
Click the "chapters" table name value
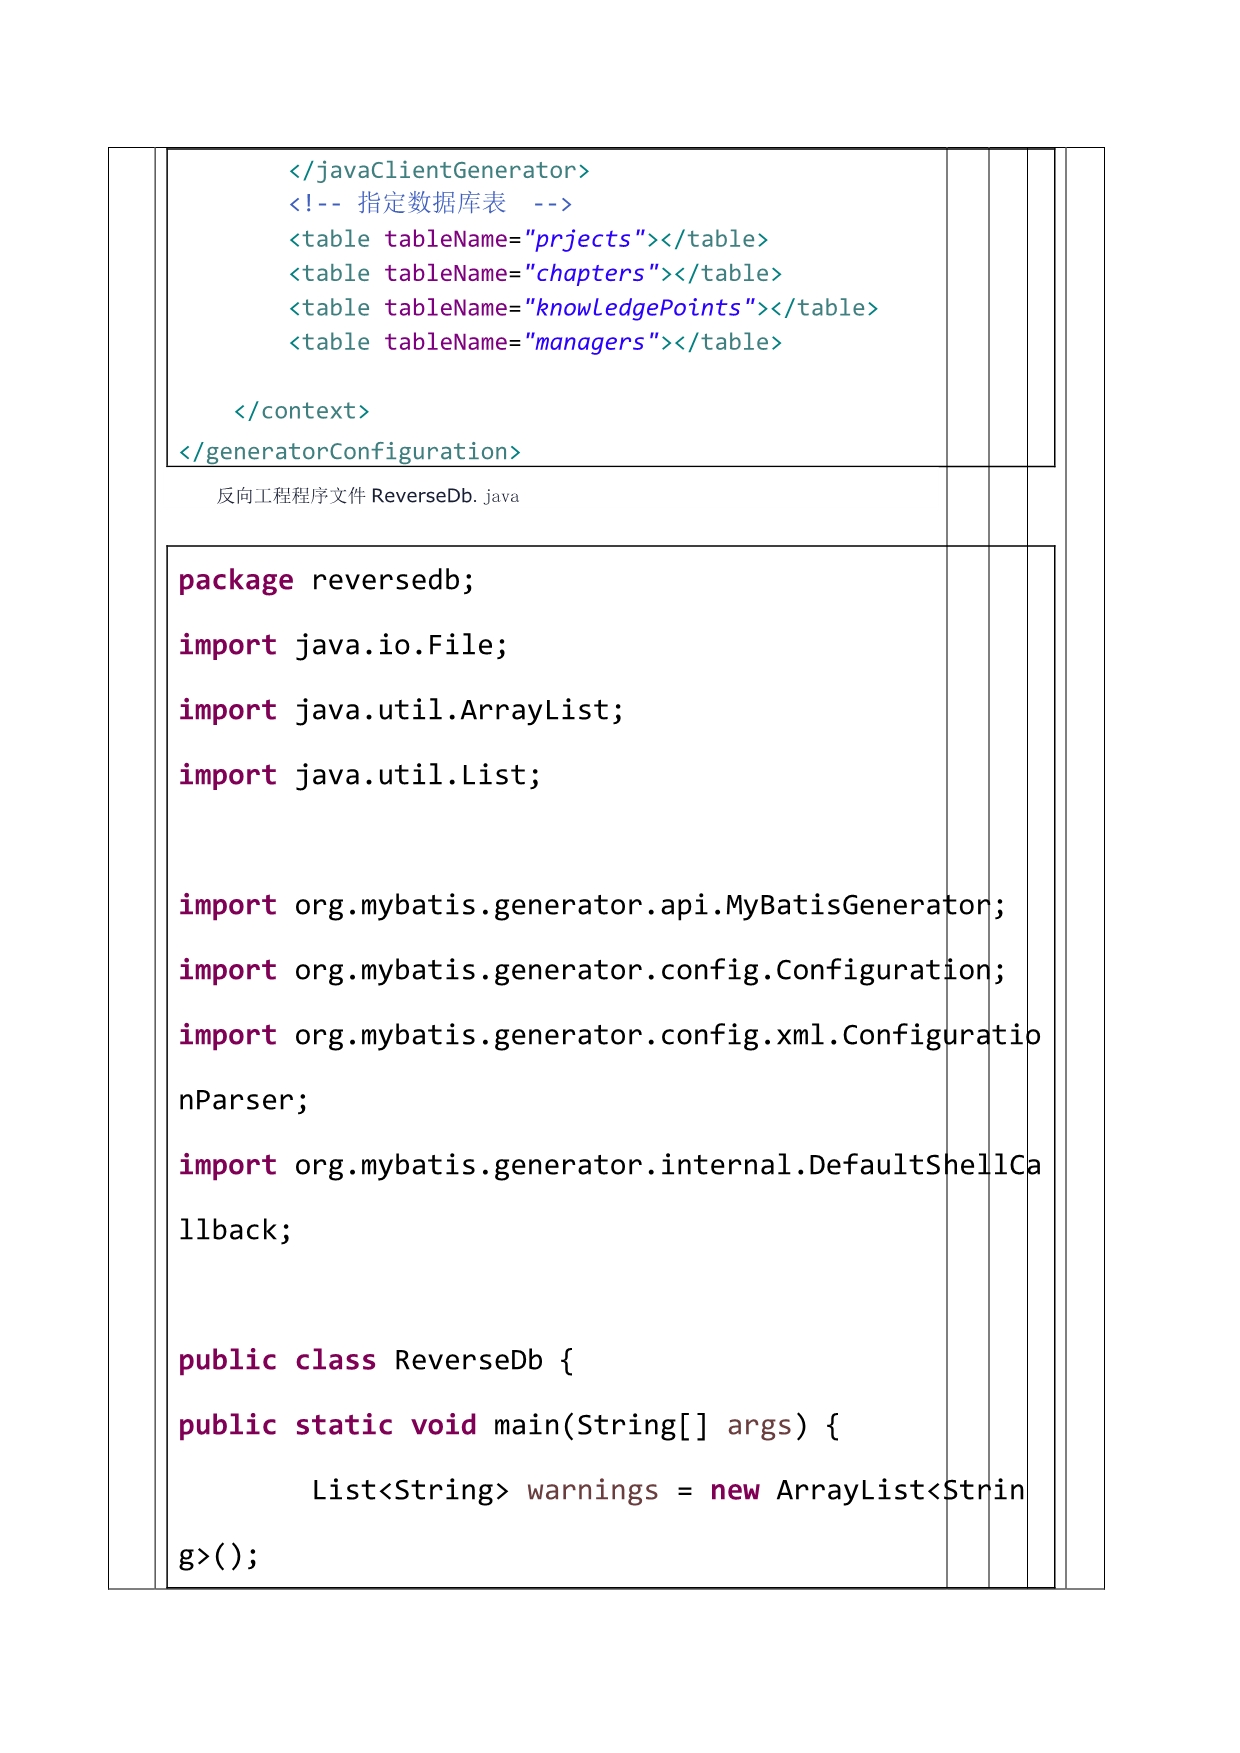point(591,274)
